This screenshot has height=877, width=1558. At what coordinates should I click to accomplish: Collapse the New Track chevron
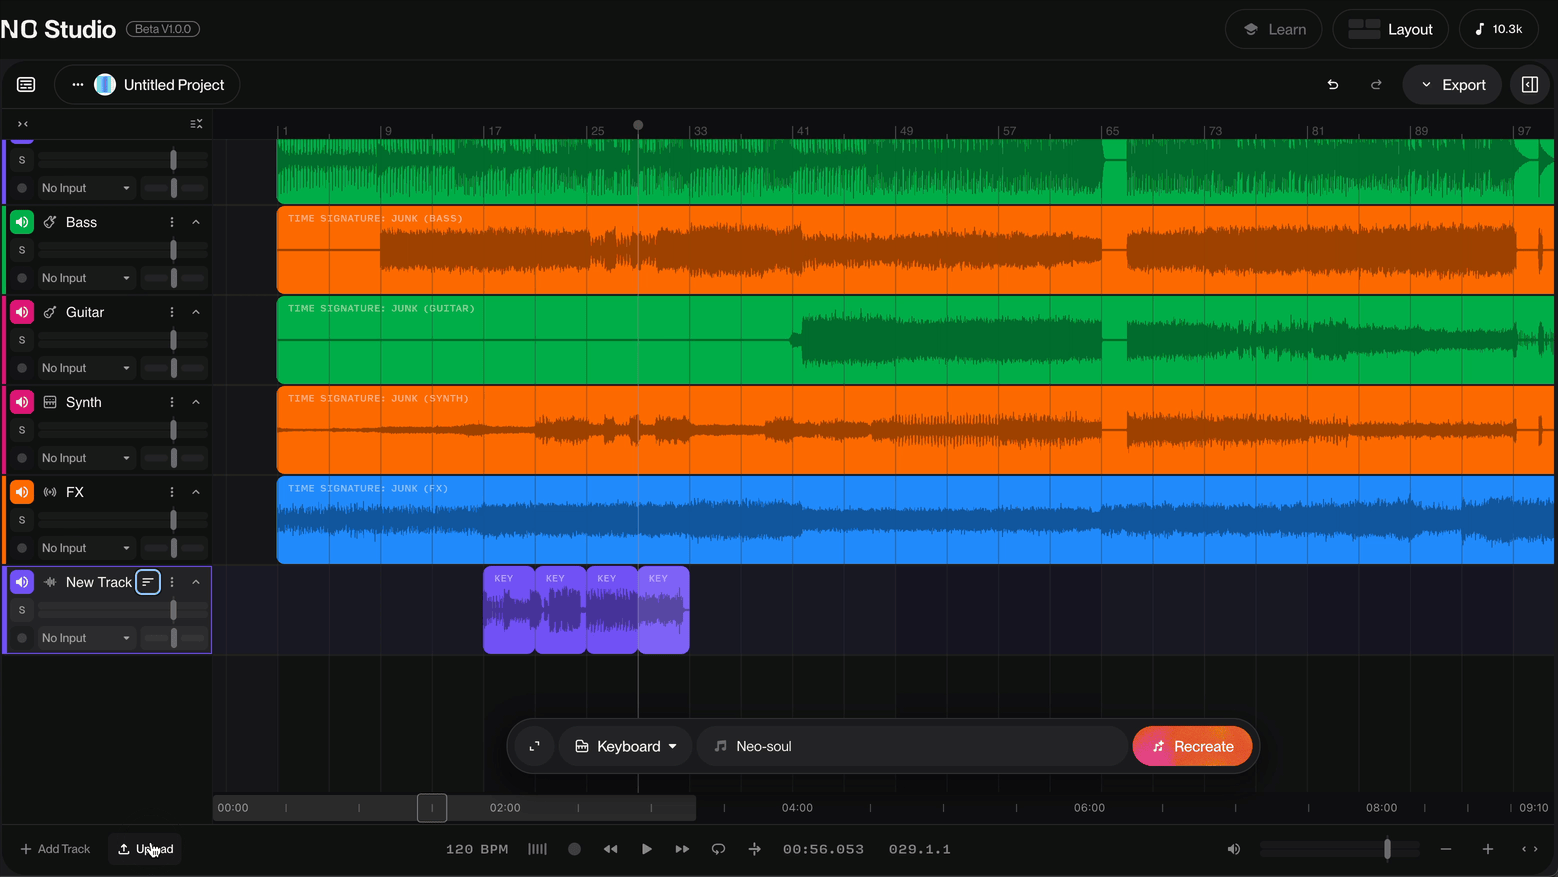pyautogui.click(x=196, y=582)
